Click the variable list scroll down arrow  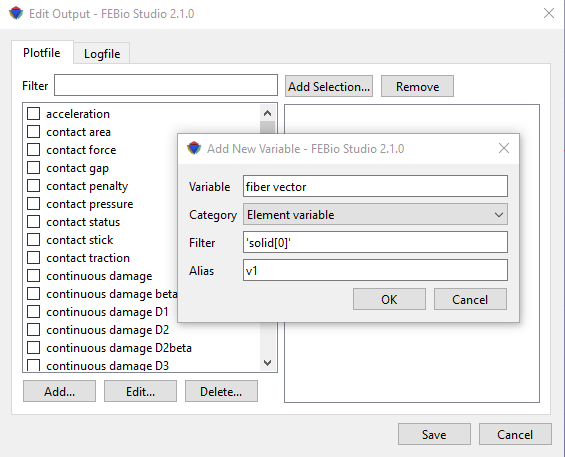(x=267, y=363)
